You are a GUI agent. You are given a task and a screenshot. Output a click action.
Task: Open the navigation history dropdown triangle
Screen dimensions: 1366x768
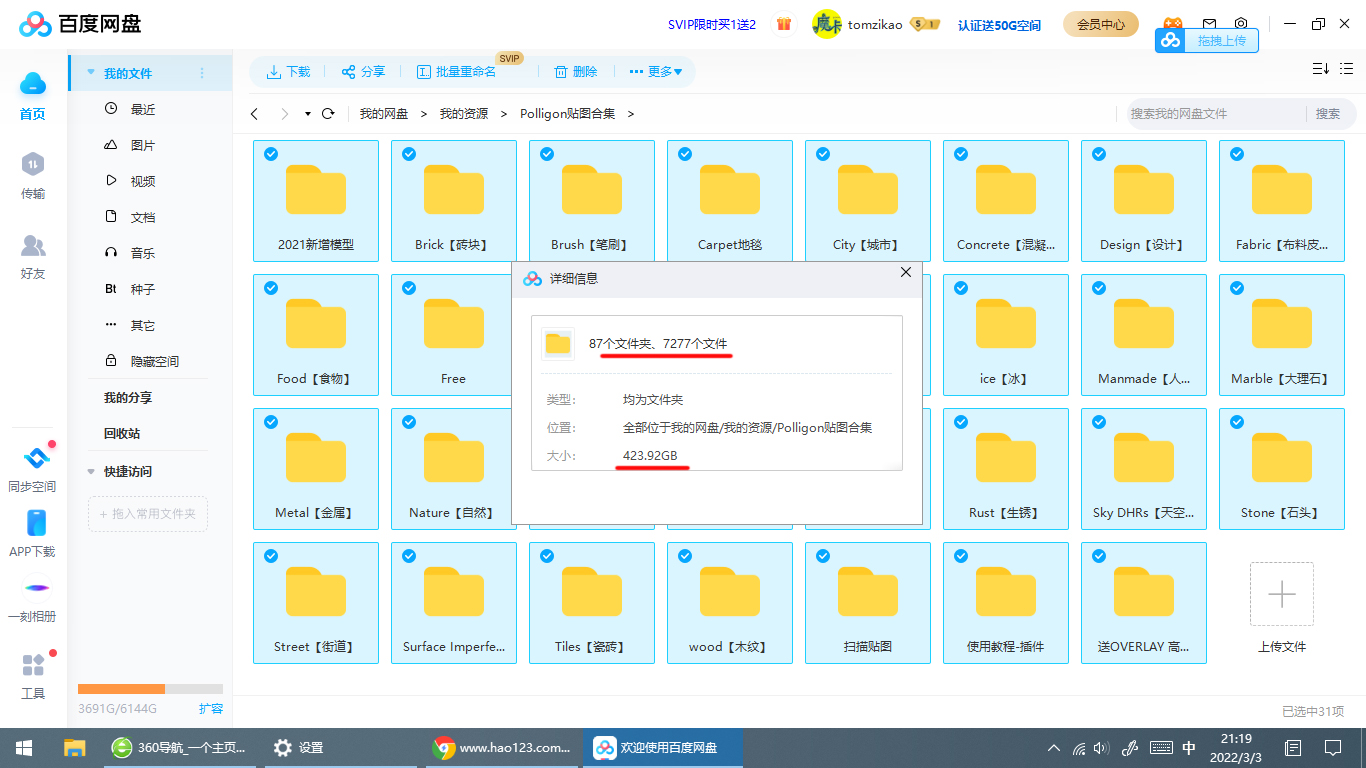click(x=308, y=114)
